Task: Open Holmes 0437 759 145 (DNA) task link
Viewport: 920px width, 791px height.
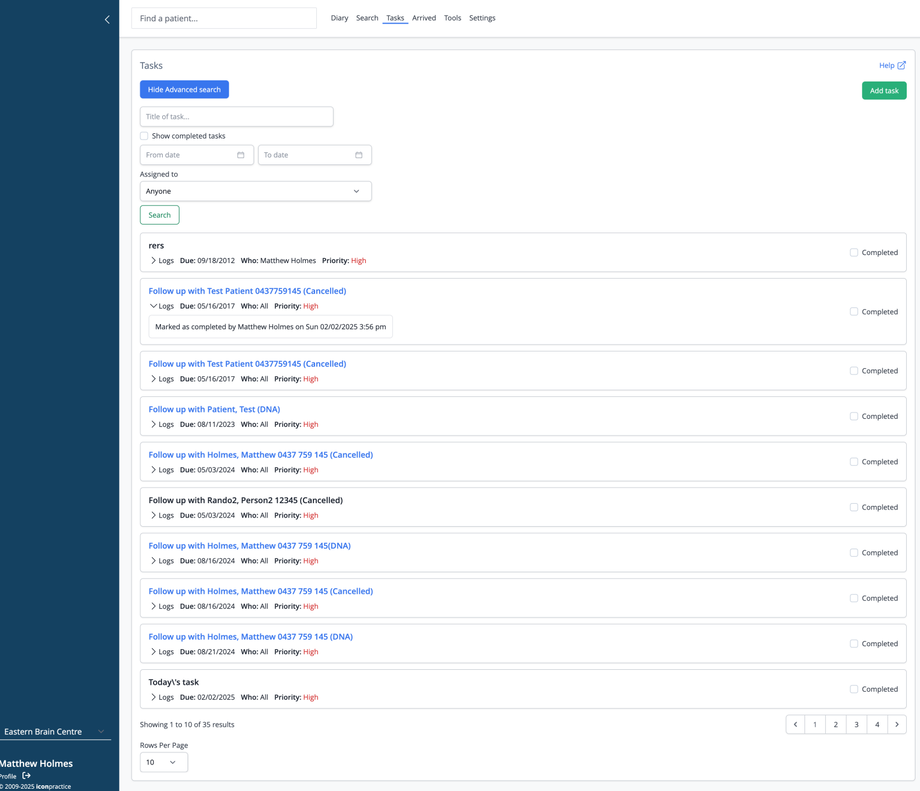Action: [x=251, y=637]
